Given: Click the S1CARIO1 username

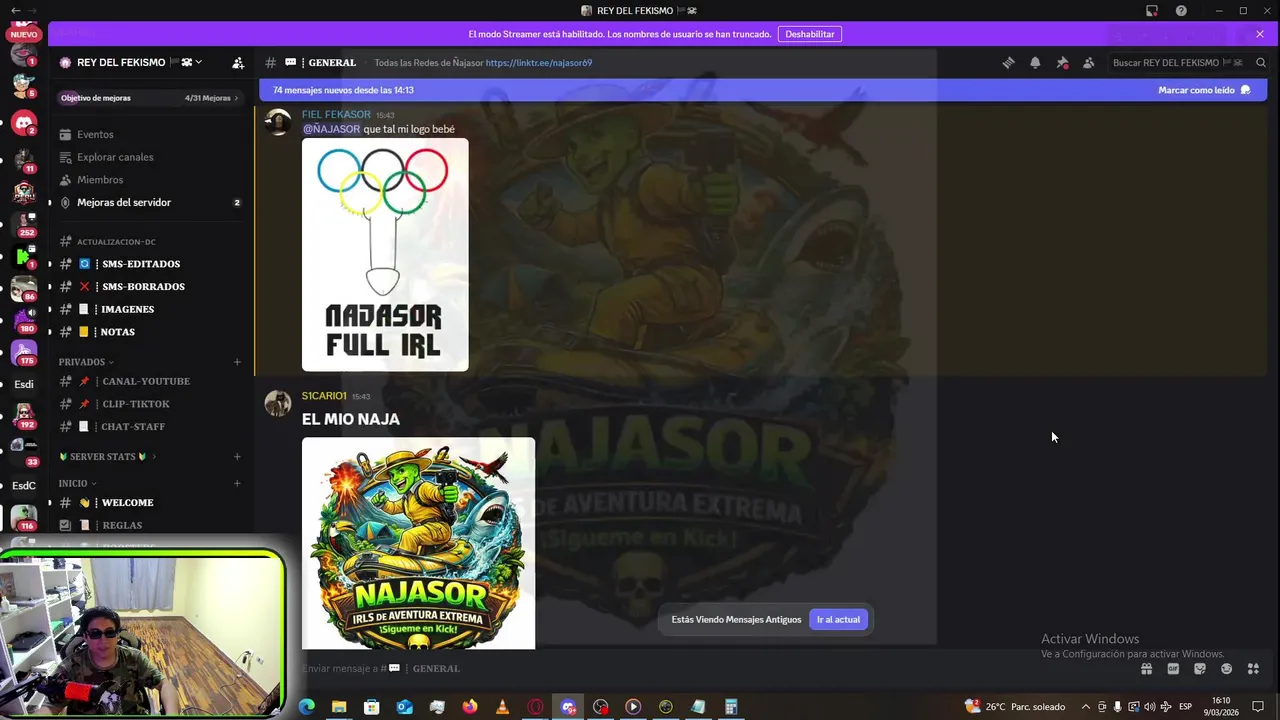Looking at the screenshot, I should [324, 396].
